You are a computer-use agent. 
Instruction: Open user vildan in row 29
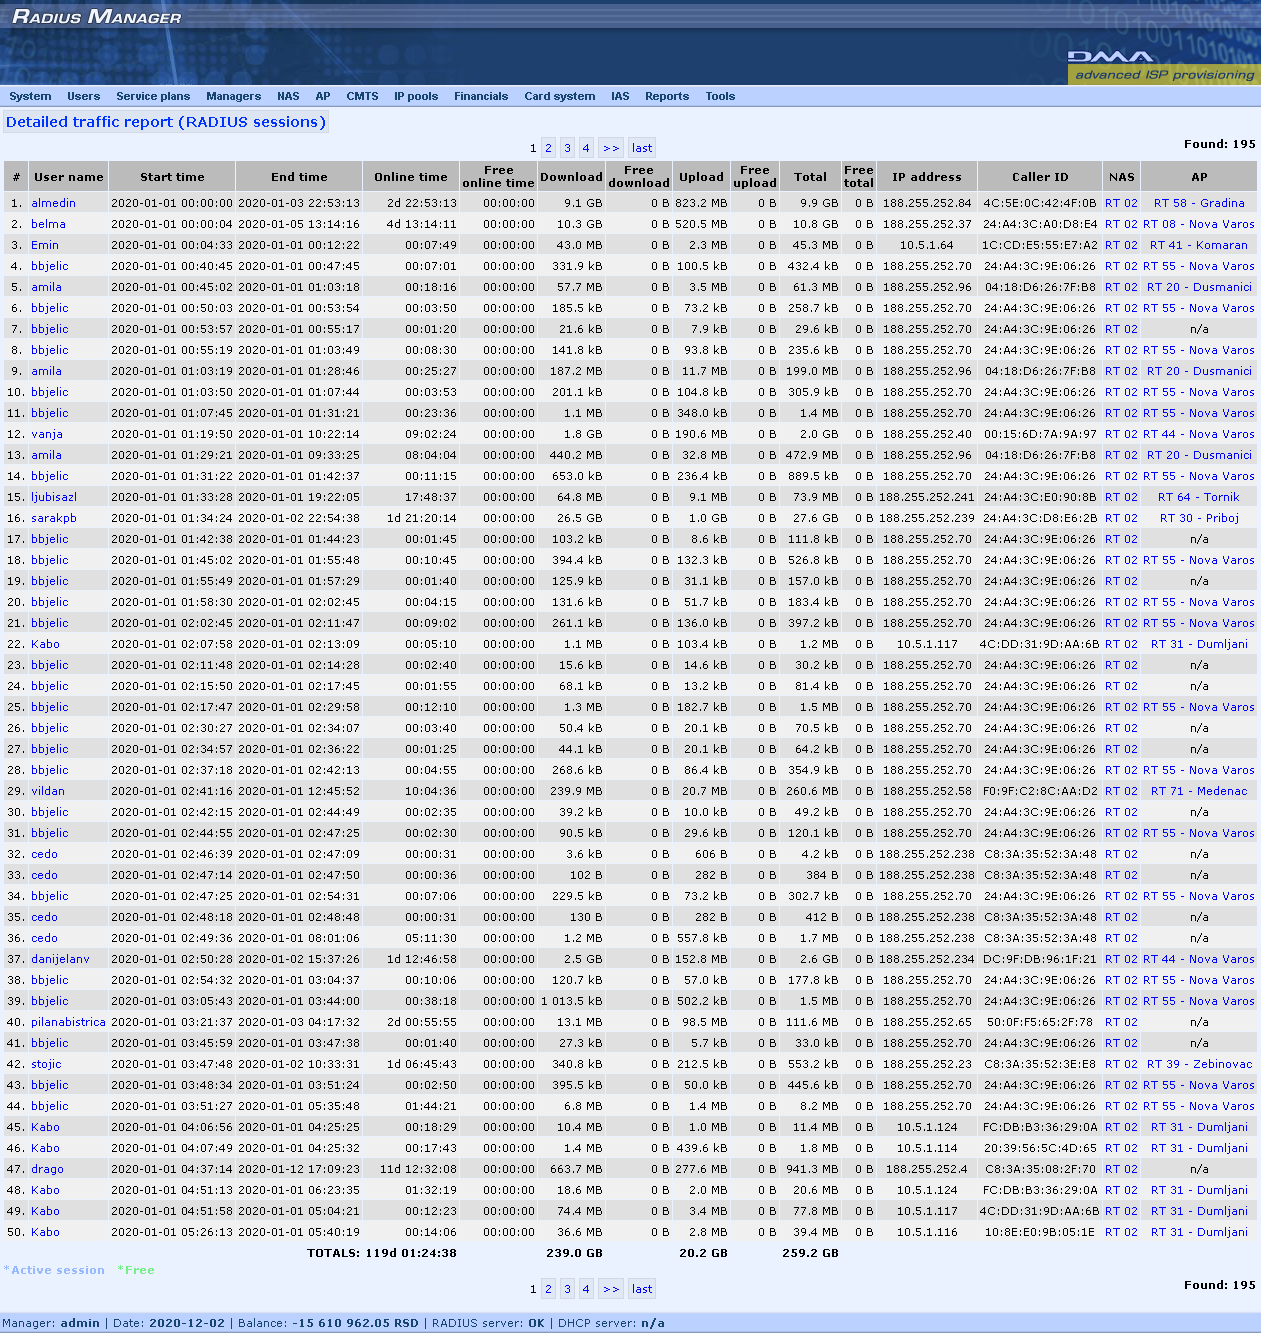[x=48, y=791]
